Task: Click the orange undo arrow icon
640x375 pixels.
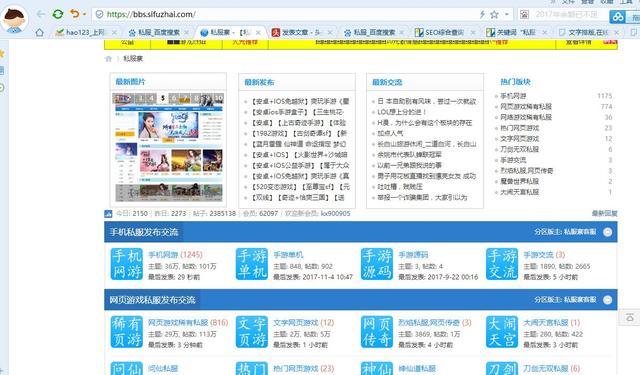Action: coord(74,14)
